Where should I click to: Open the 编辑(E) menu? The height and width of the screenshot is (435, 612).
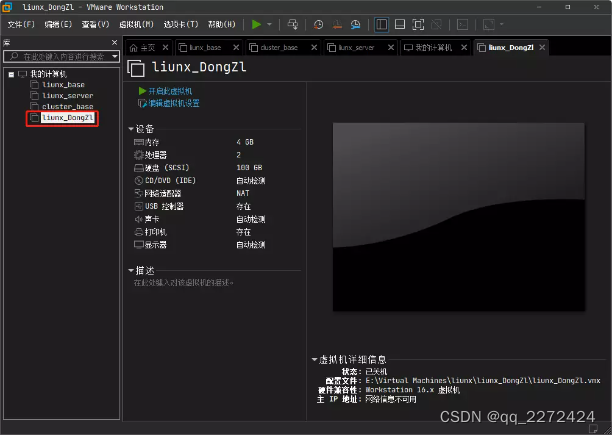(x=58, y=25)
